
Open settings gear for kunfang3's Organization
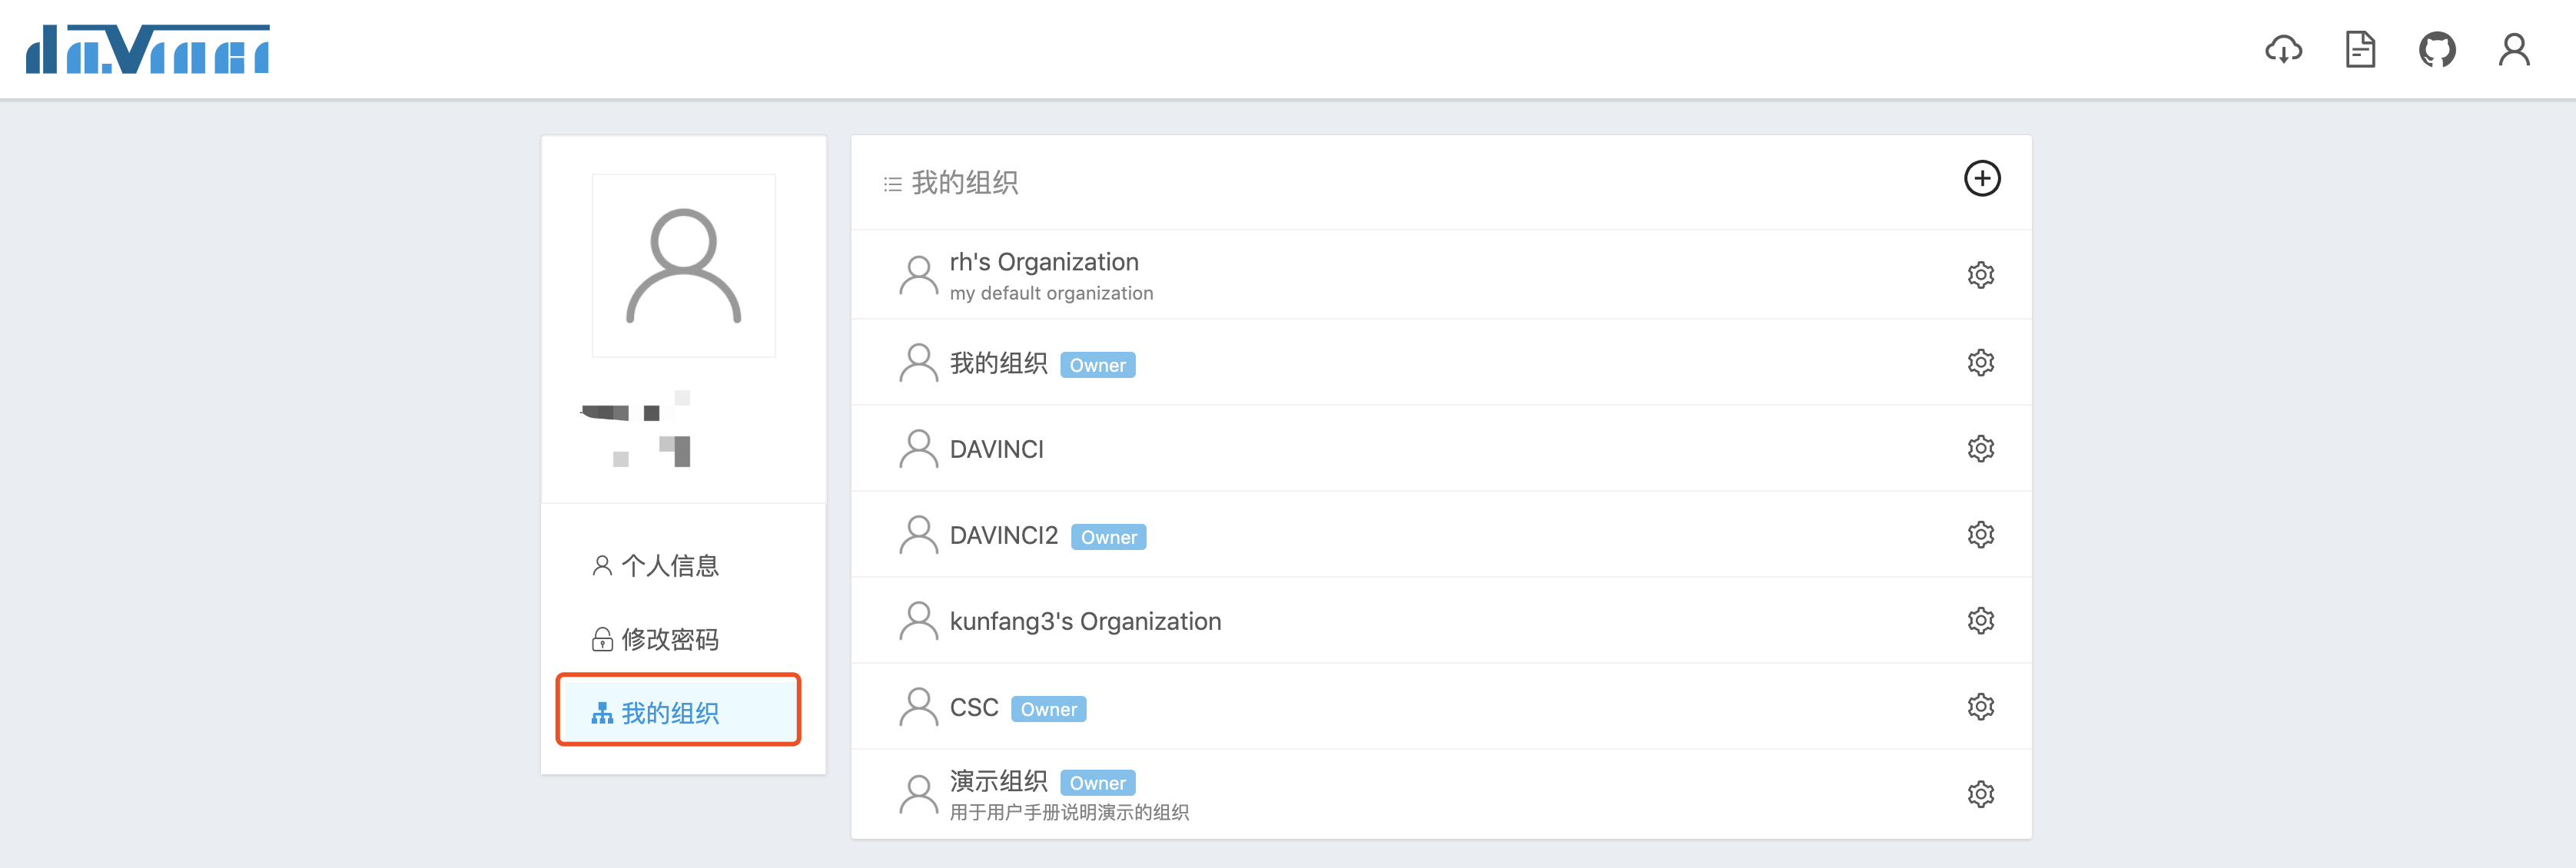coord(1980,621)
